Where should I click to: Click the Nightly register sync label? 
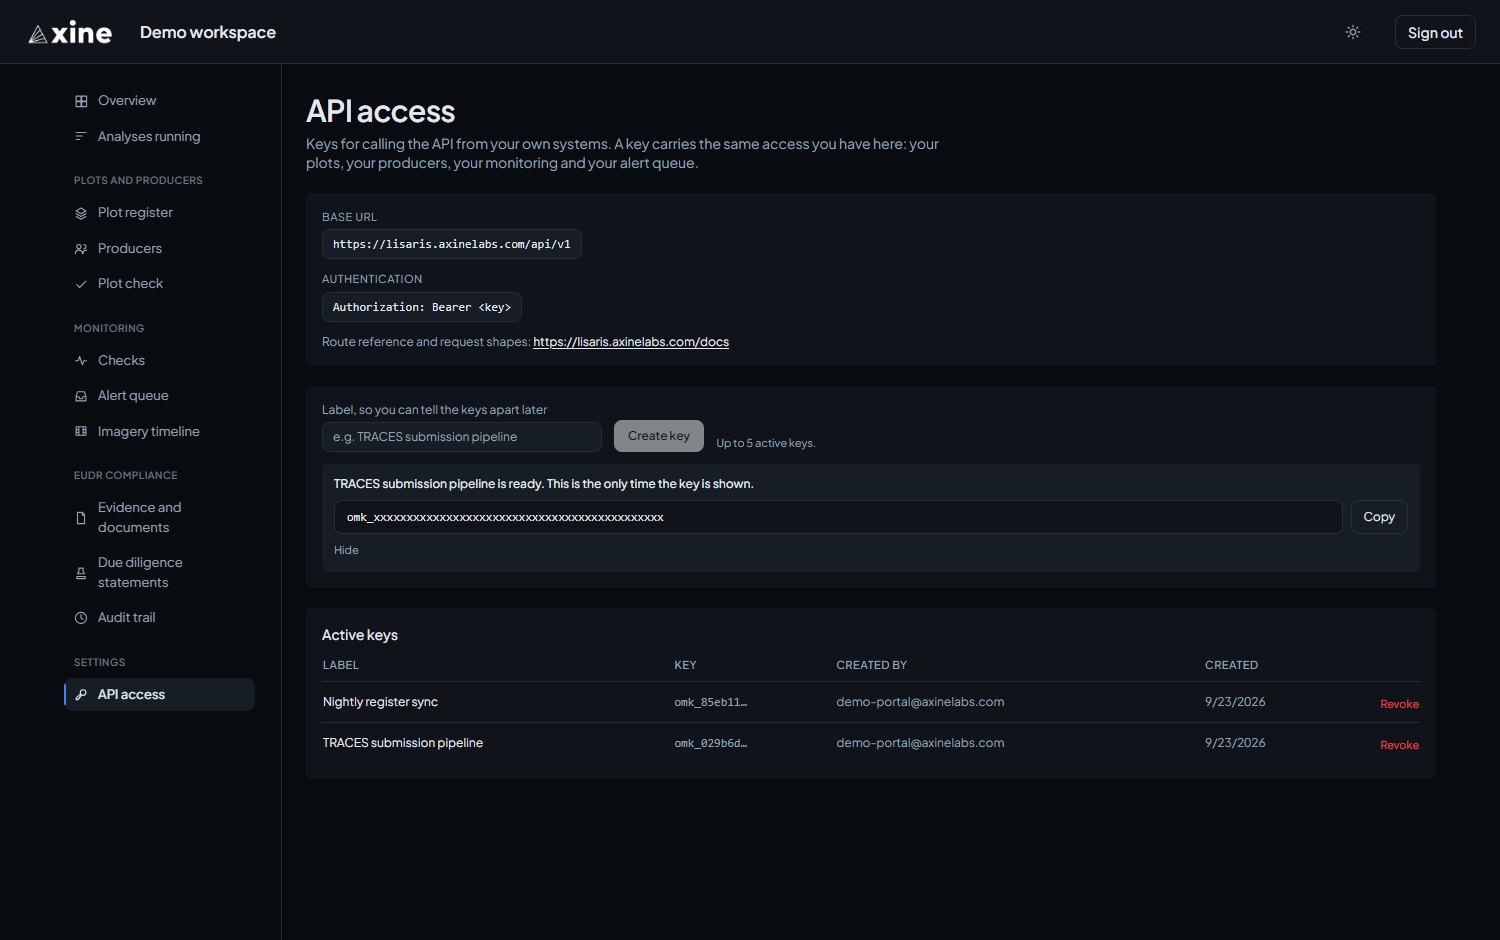pos(380,702)
